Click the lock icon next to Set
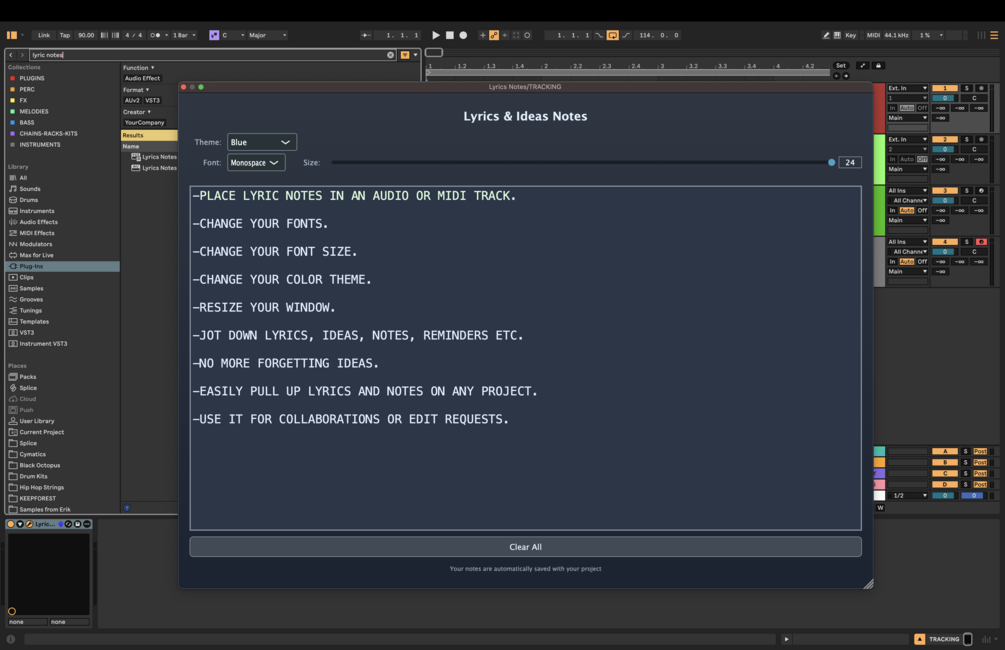The image size is (1005, 650). 879,65
